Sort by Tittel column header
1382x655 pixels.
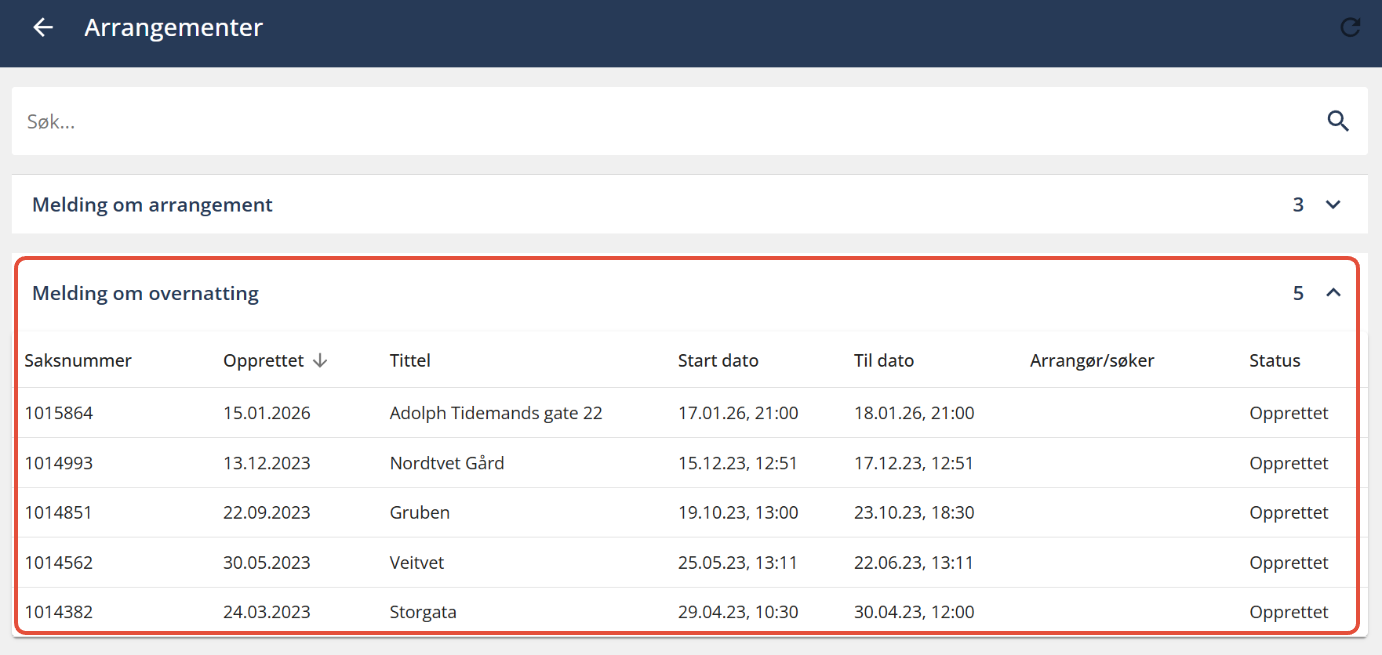(x=410, y=361)
